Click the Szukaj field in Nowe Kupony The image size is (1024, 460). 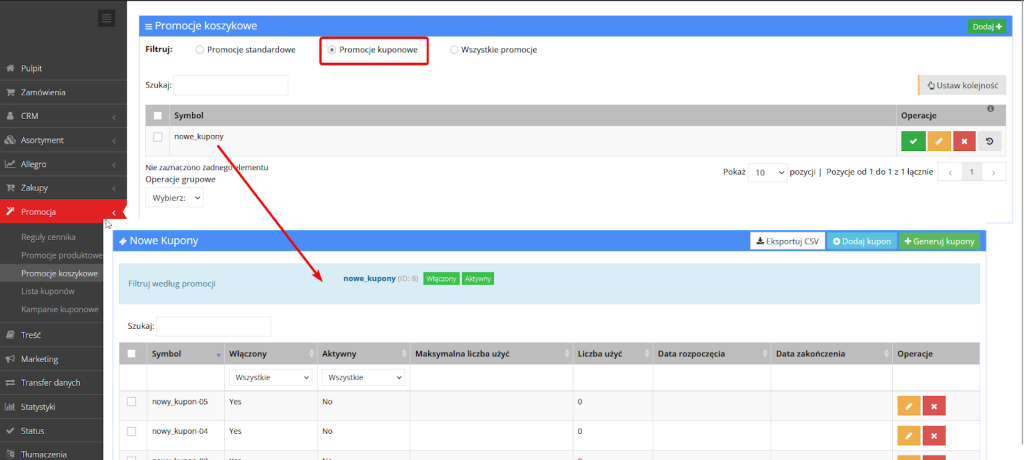point(214,326)
